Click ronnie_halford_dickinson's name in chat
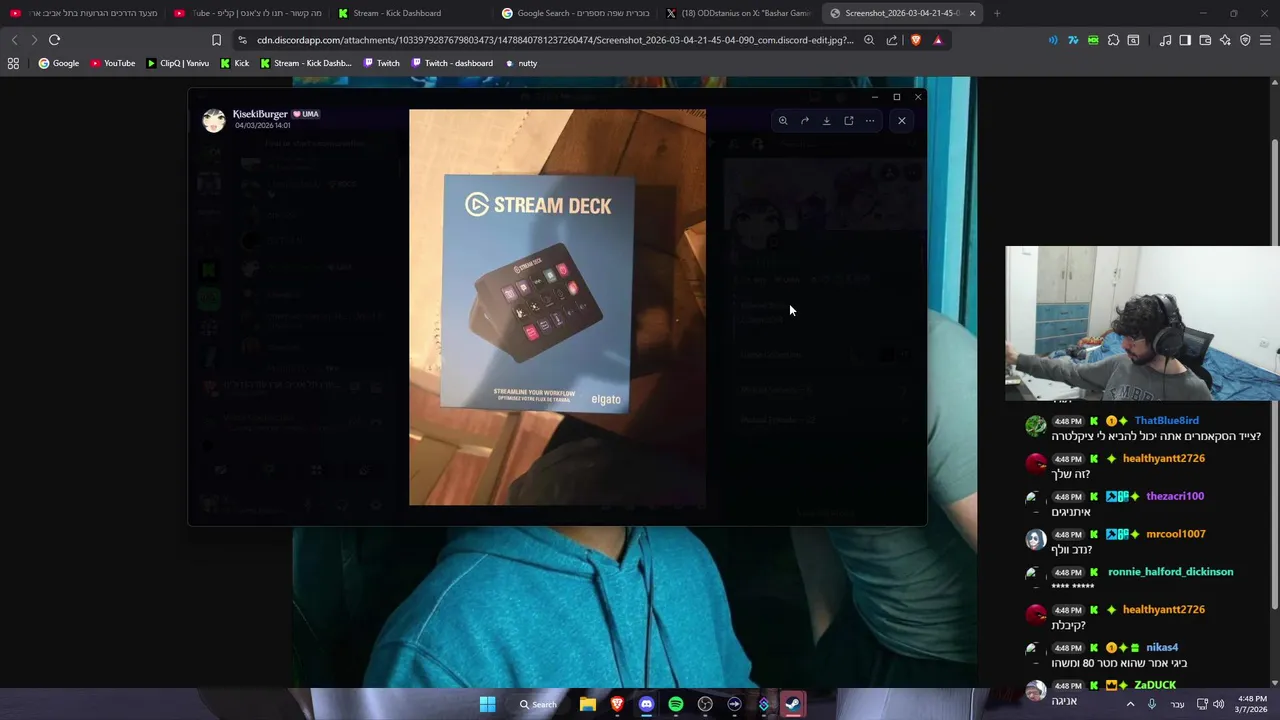This screenshot has width=1280, height=720. (1170, 572)
